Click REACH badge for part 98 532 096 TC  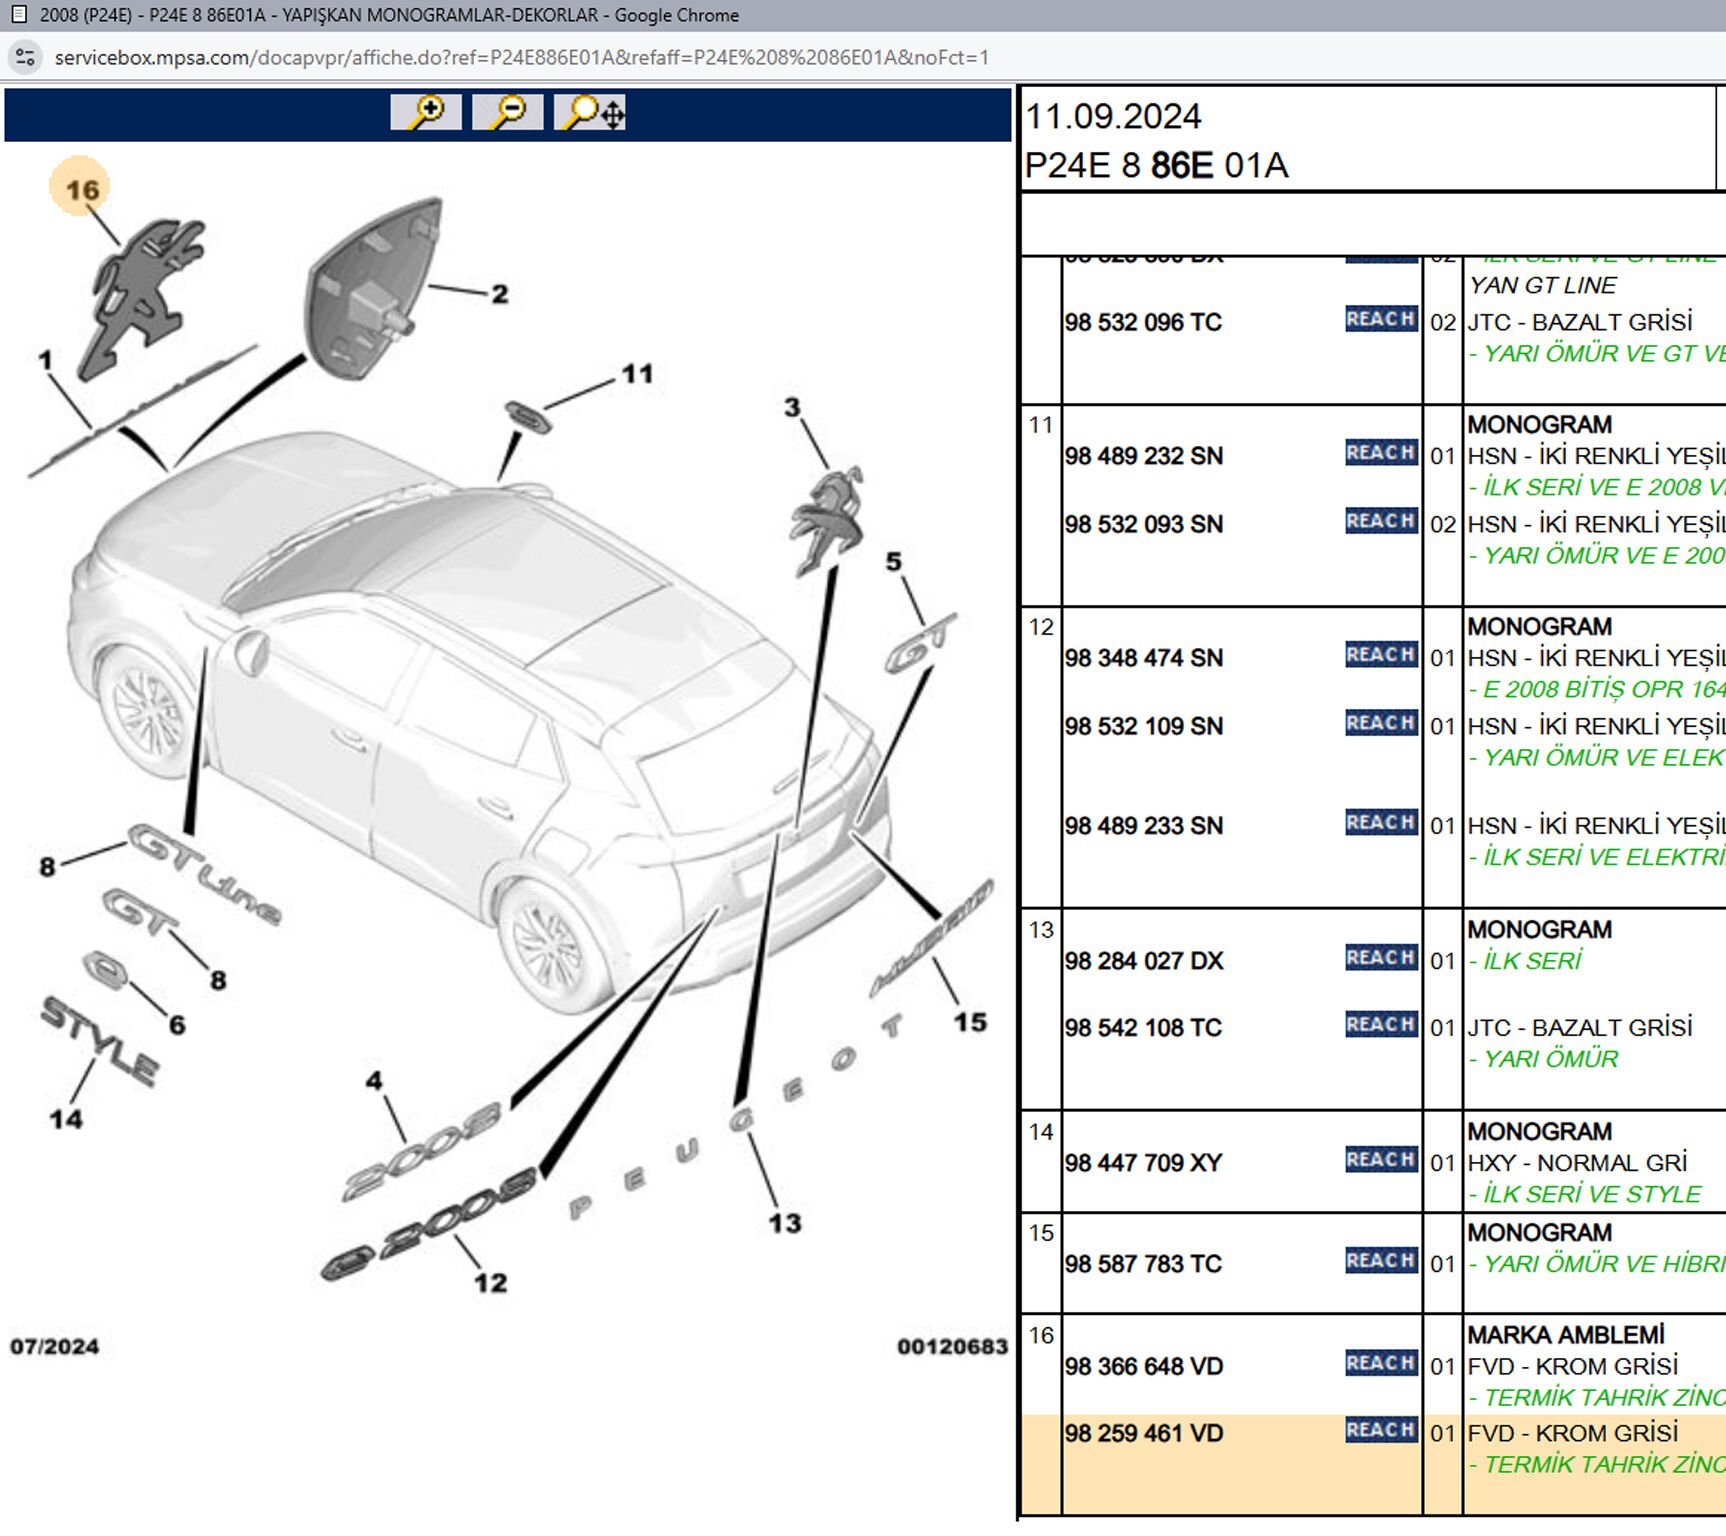[1380, 320]
